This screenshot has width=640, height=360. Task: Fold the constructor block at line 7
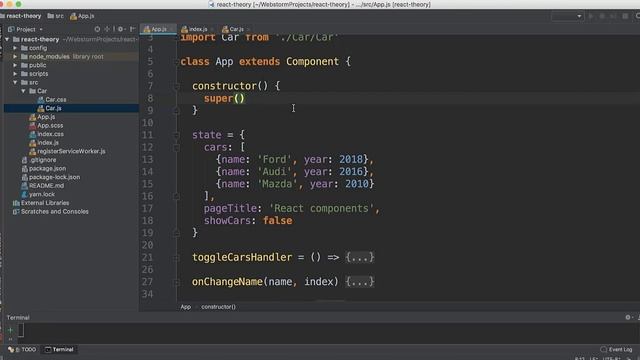tap(177, 86)
